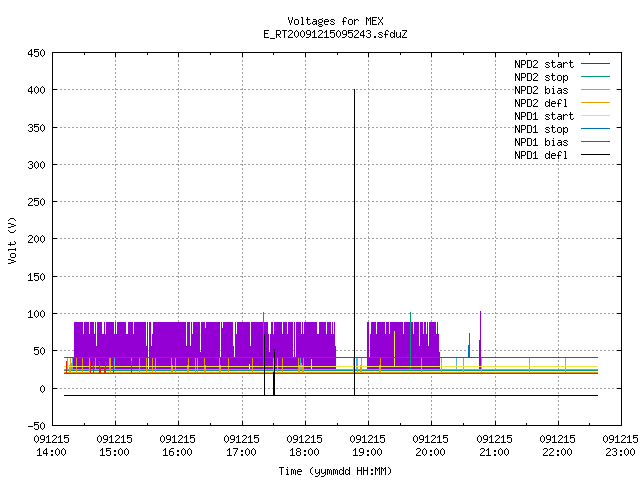Select the NPD2 start legend label
Image resolution: width=640 pixels, height=480 pixels.
click(544, 64)
